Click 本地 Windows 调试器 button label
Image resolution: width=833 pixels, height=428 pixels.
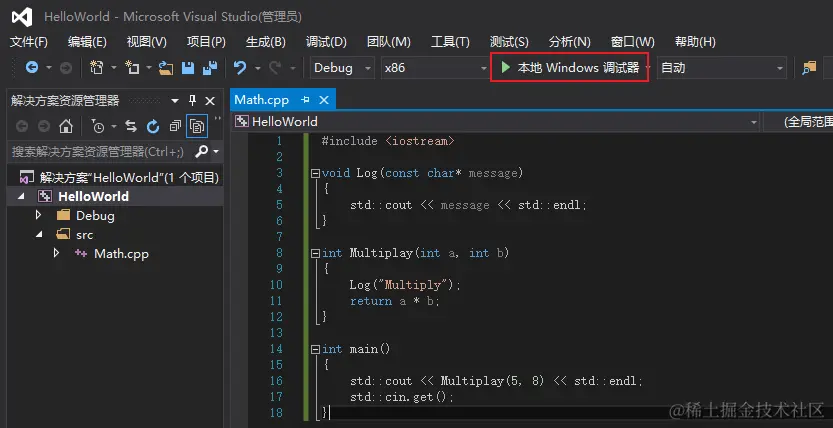tap(579, 67)
